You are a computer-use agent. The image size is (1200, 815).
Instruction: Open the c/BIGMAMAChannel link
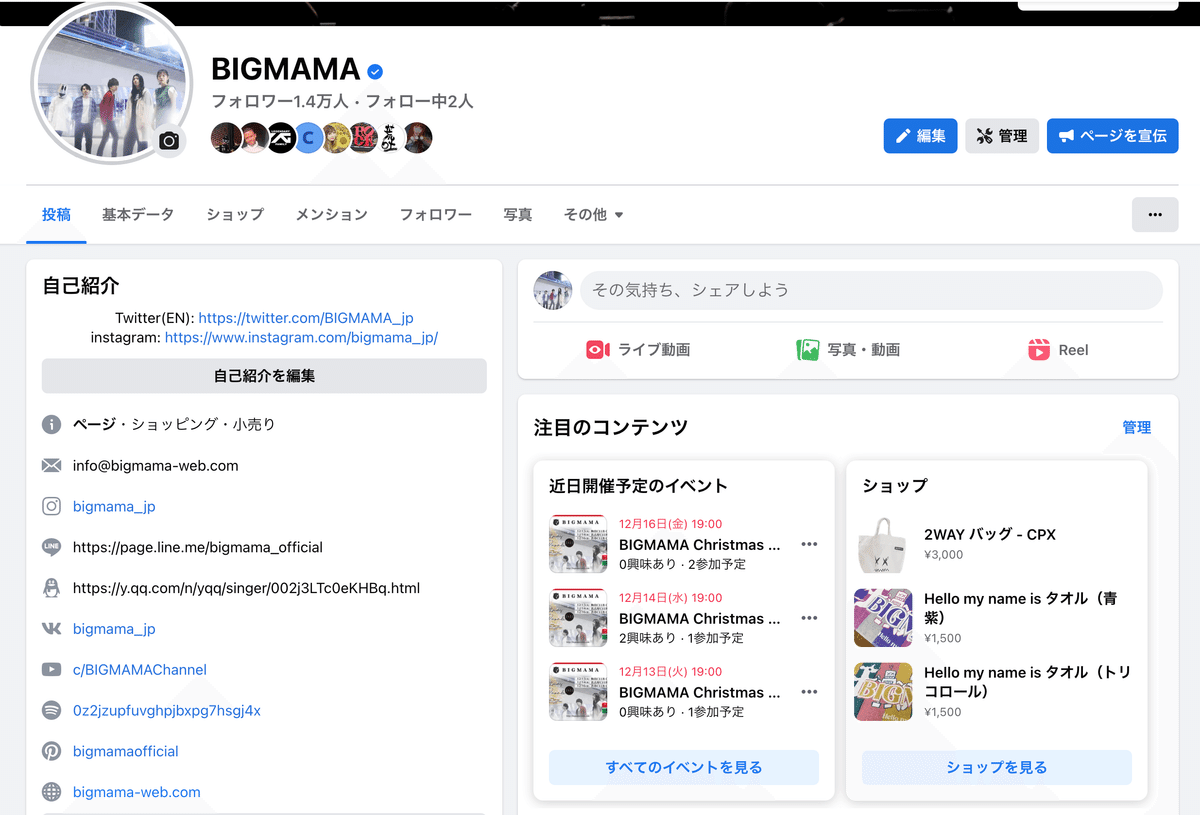pos(140,670)
